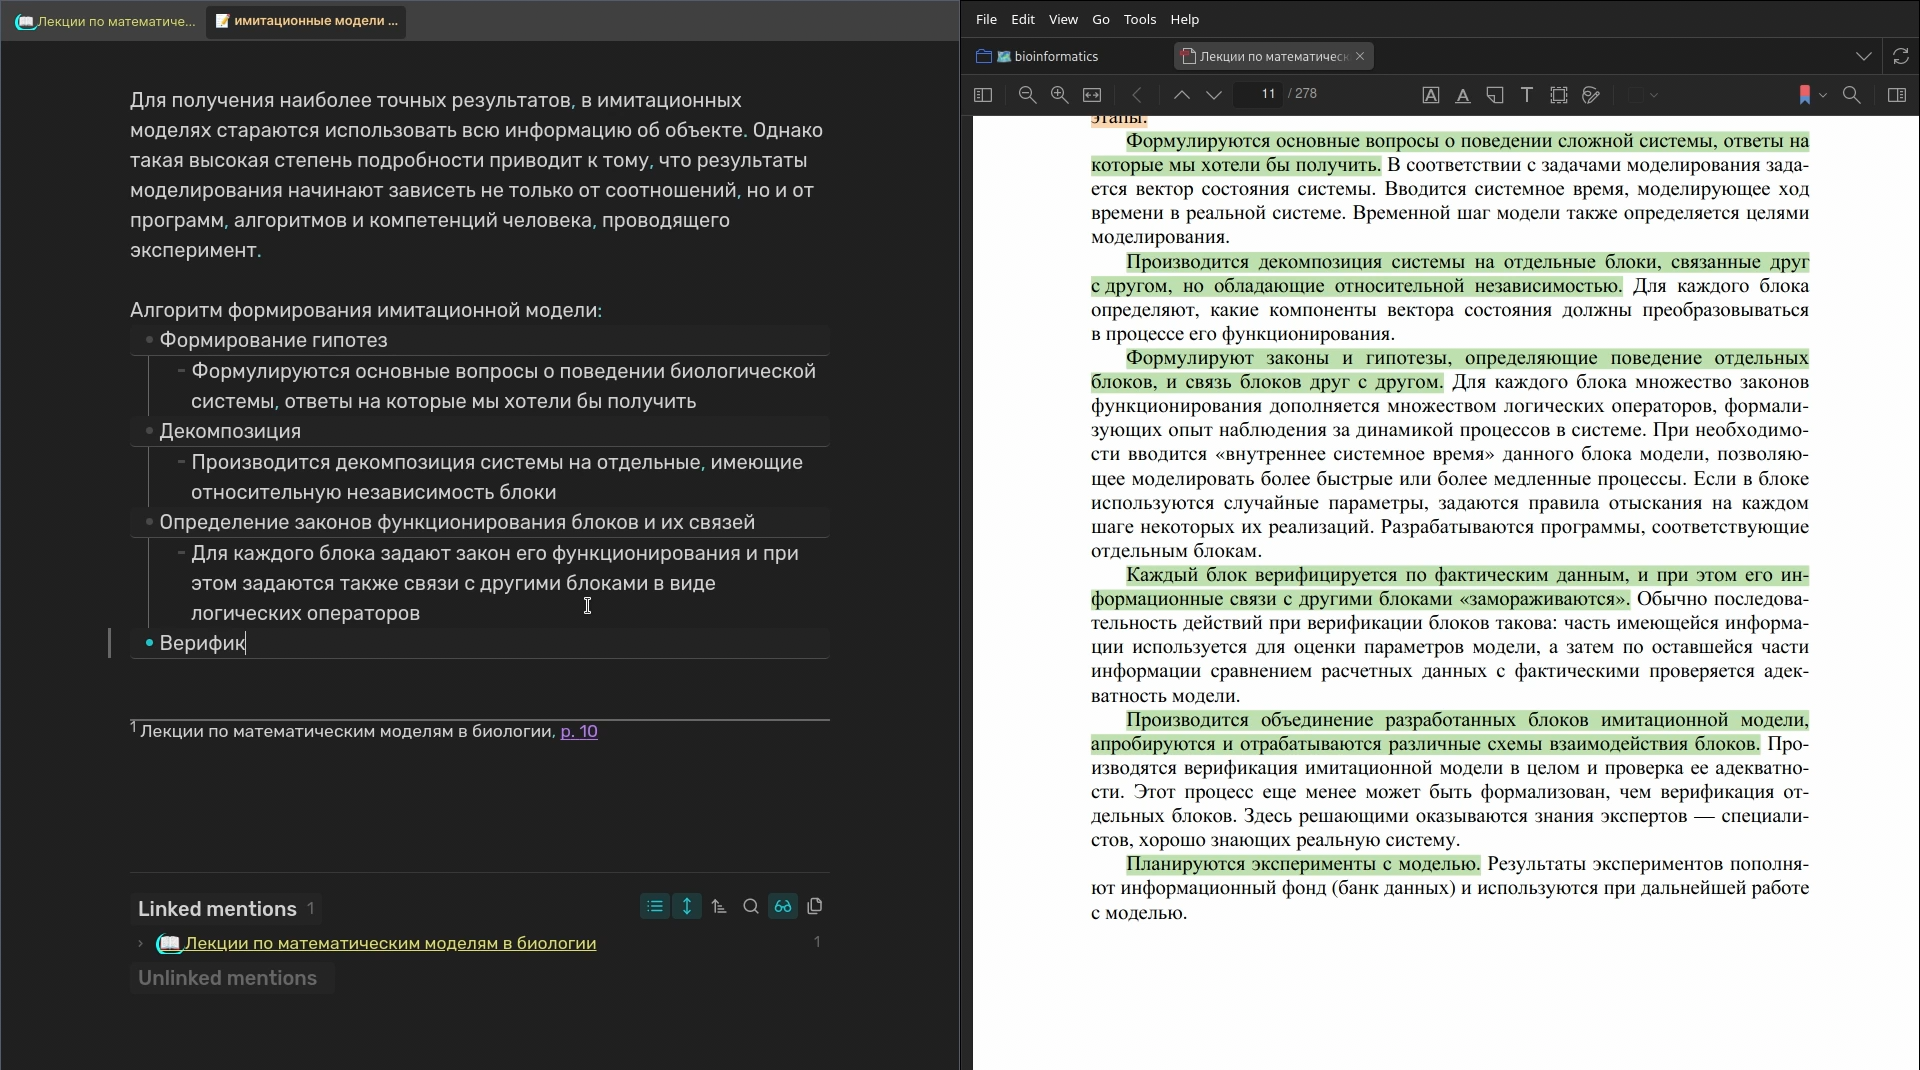Switch to the bioinformatics library tab
This screenshot has width=1920, height=1070.
click(1046, 56)
